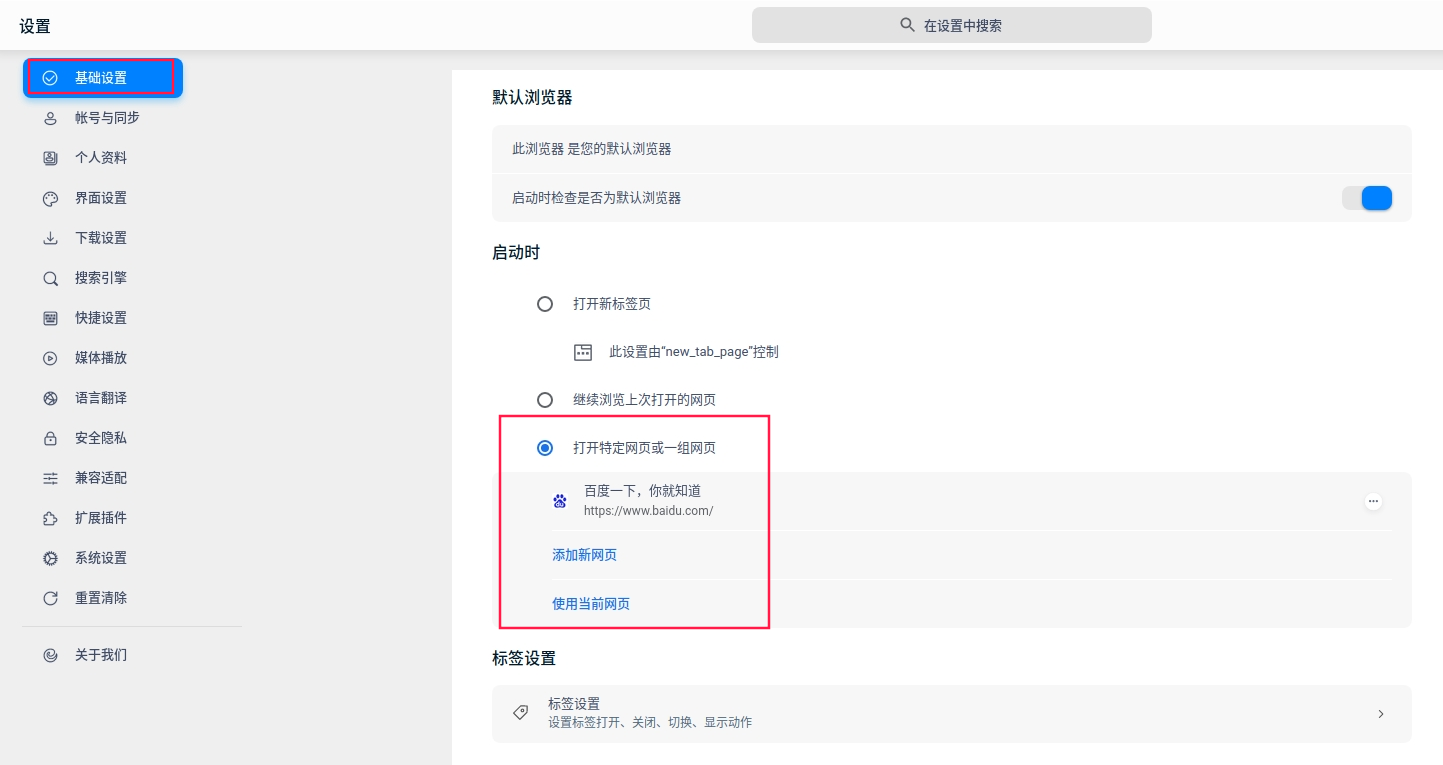The height and width of the screenshot is (765, 1443).
Task: Open the more options menu for Baidu page
Action: (1373, 501)
